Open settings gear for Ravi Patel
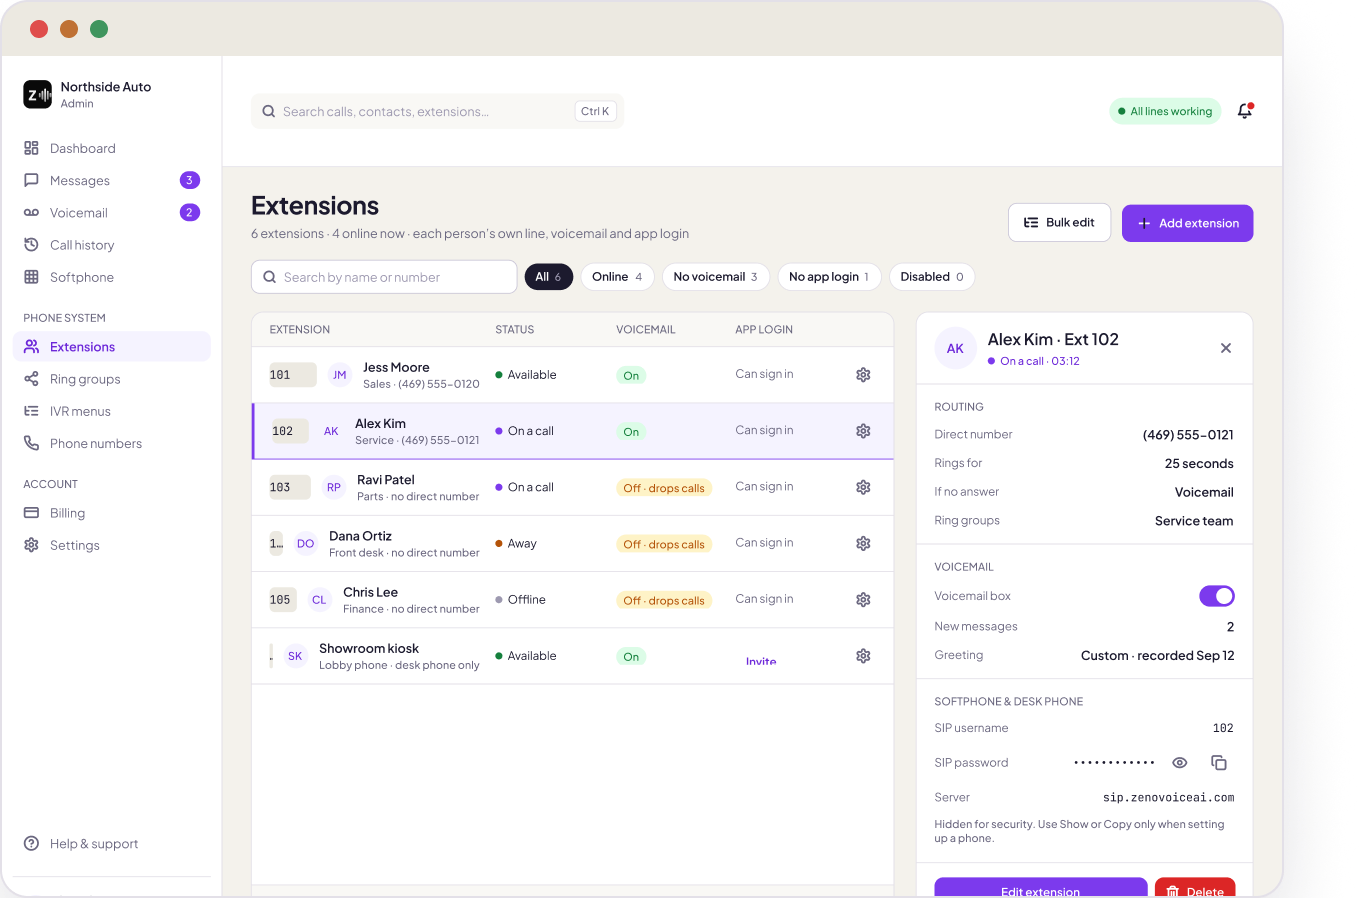Viewport: 1360px width, 898px height. point(863,487)
